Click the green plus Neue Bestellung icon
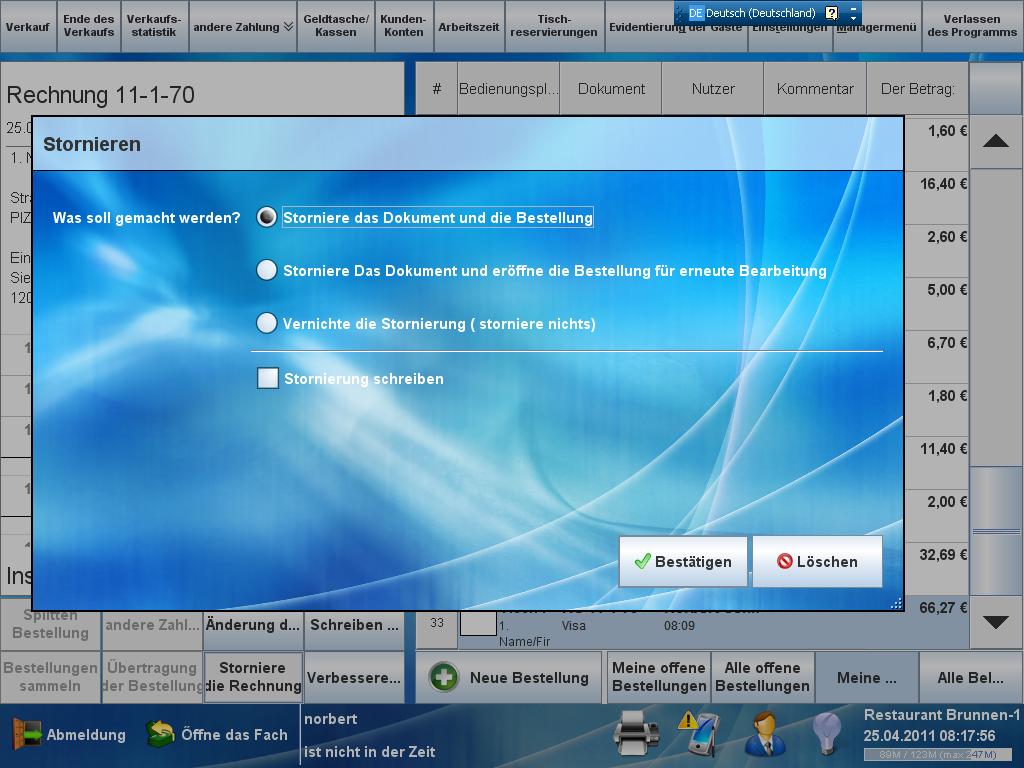This screenshot has height=768, width=1024. tap(444, 677)
